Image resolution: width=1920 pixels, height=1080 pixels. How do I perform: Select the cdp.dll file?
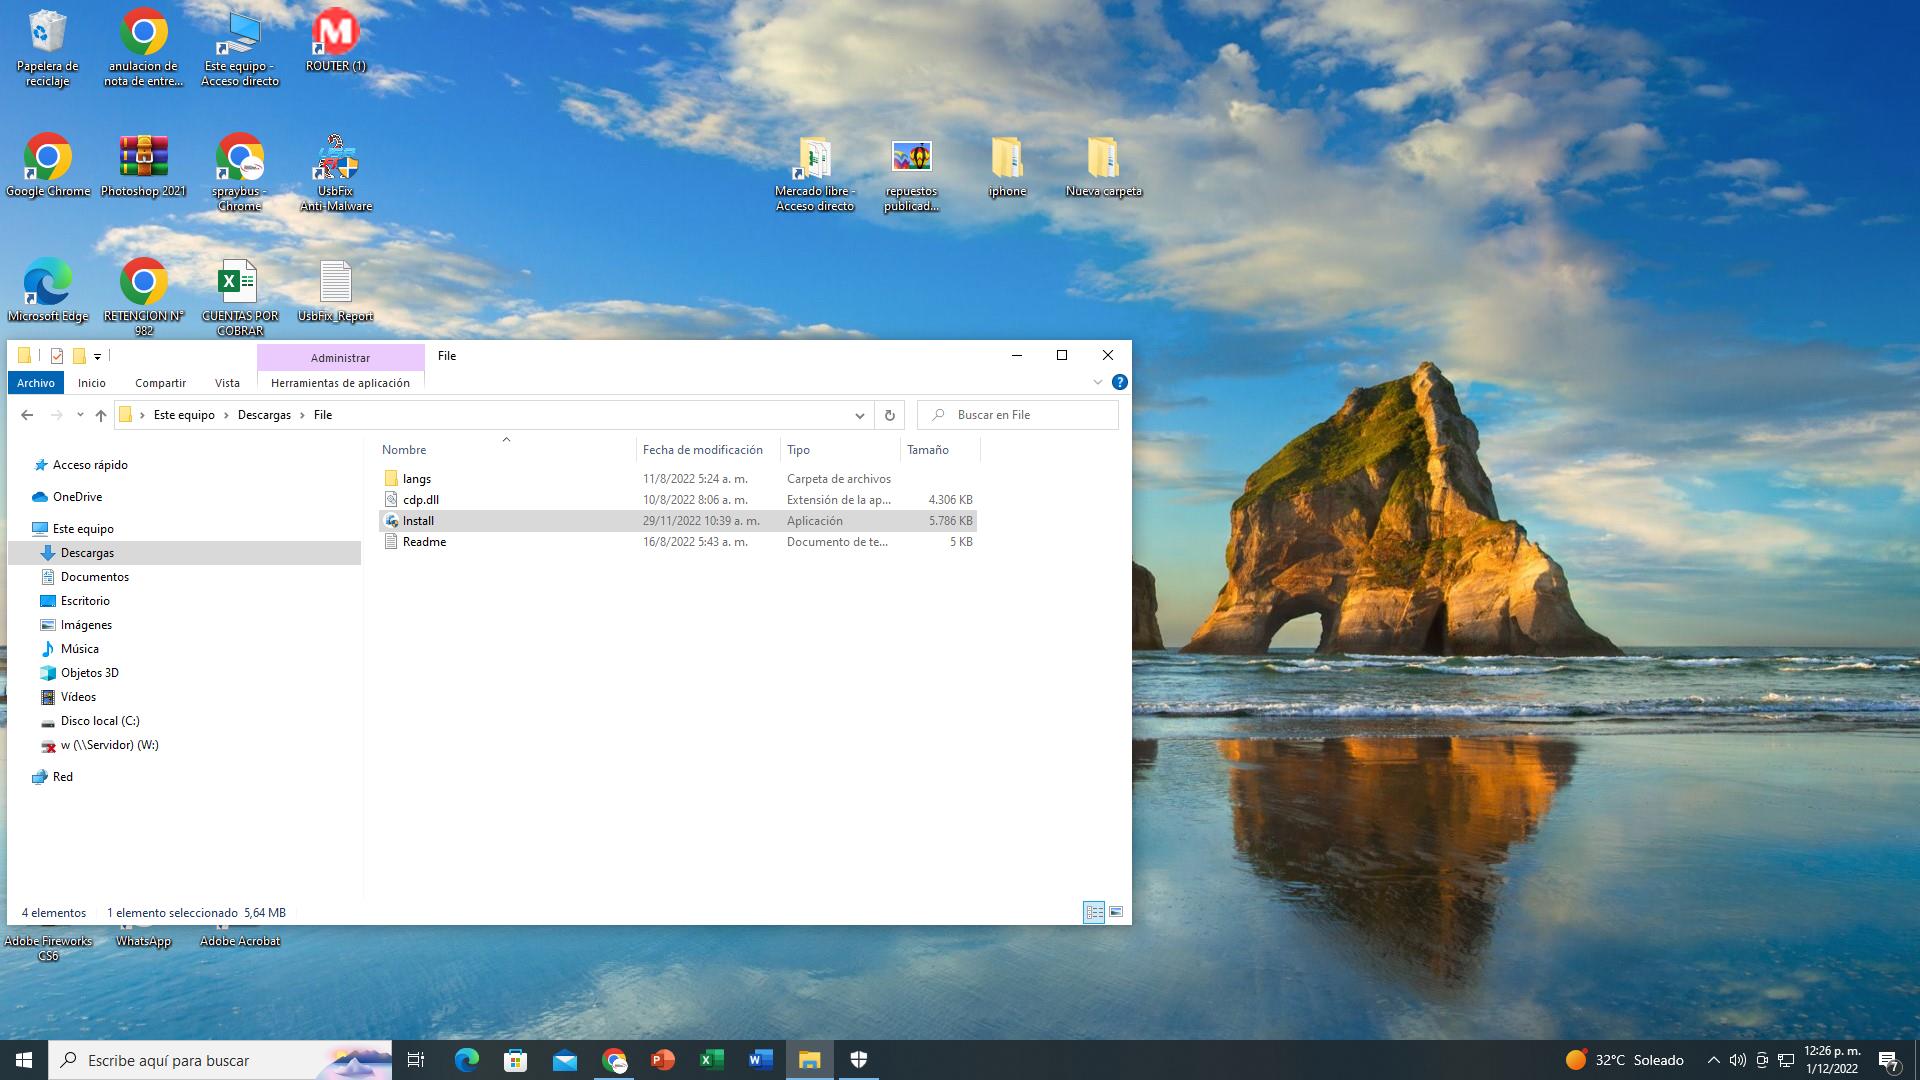click(420, 500)
